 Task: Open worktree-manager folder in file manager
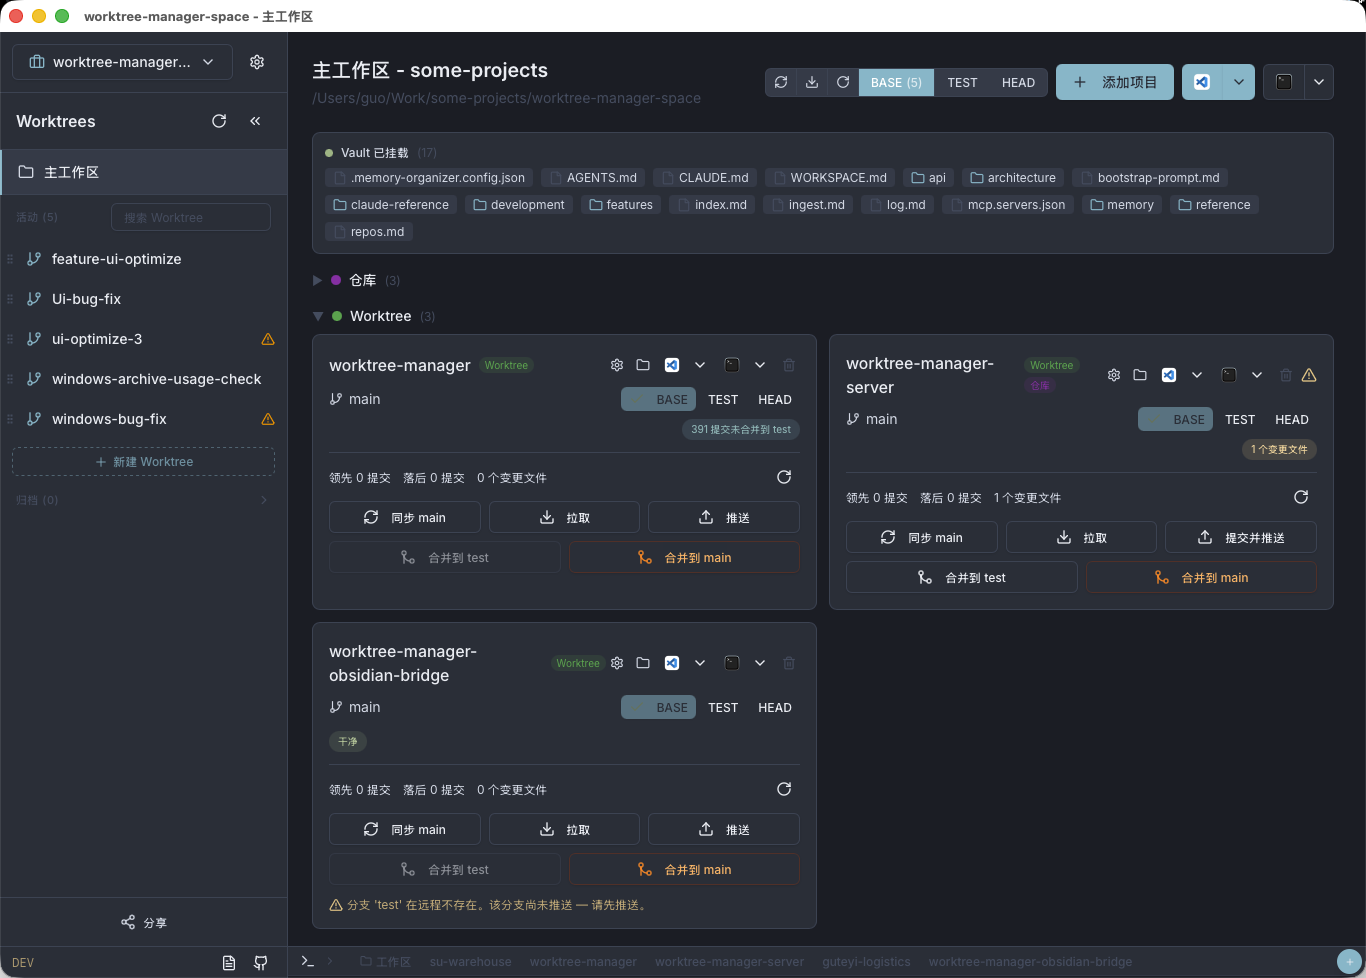point(643,365)
